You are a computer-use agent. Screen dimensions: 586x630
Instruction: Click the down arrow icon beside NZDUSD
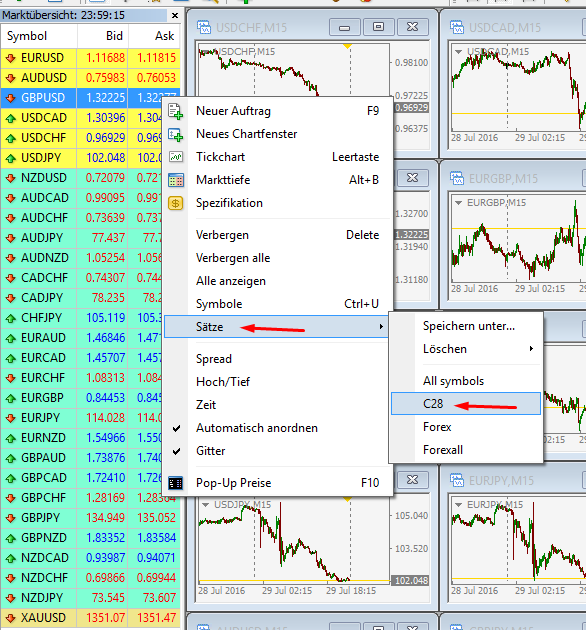tap(11, 178)
